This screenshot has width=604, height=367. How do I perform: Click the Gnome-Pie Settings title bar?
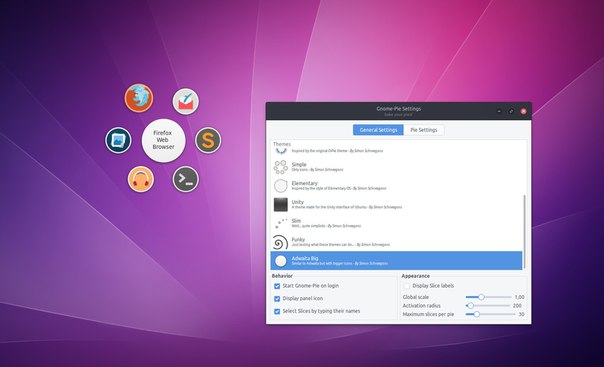[x=399, y=111]
